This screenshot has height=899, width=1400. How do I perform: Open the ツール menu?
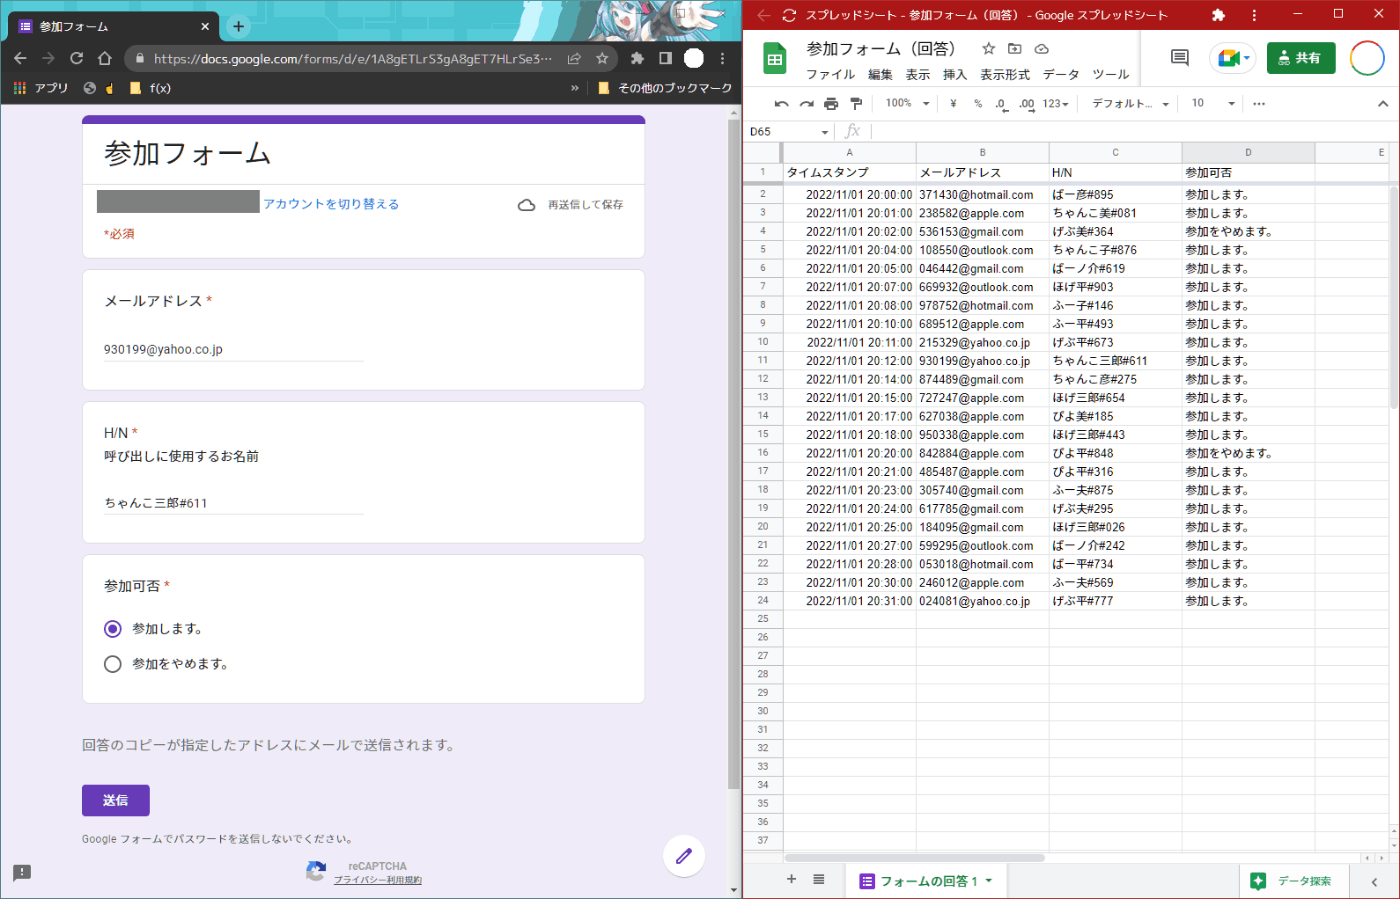[1110, 75]
